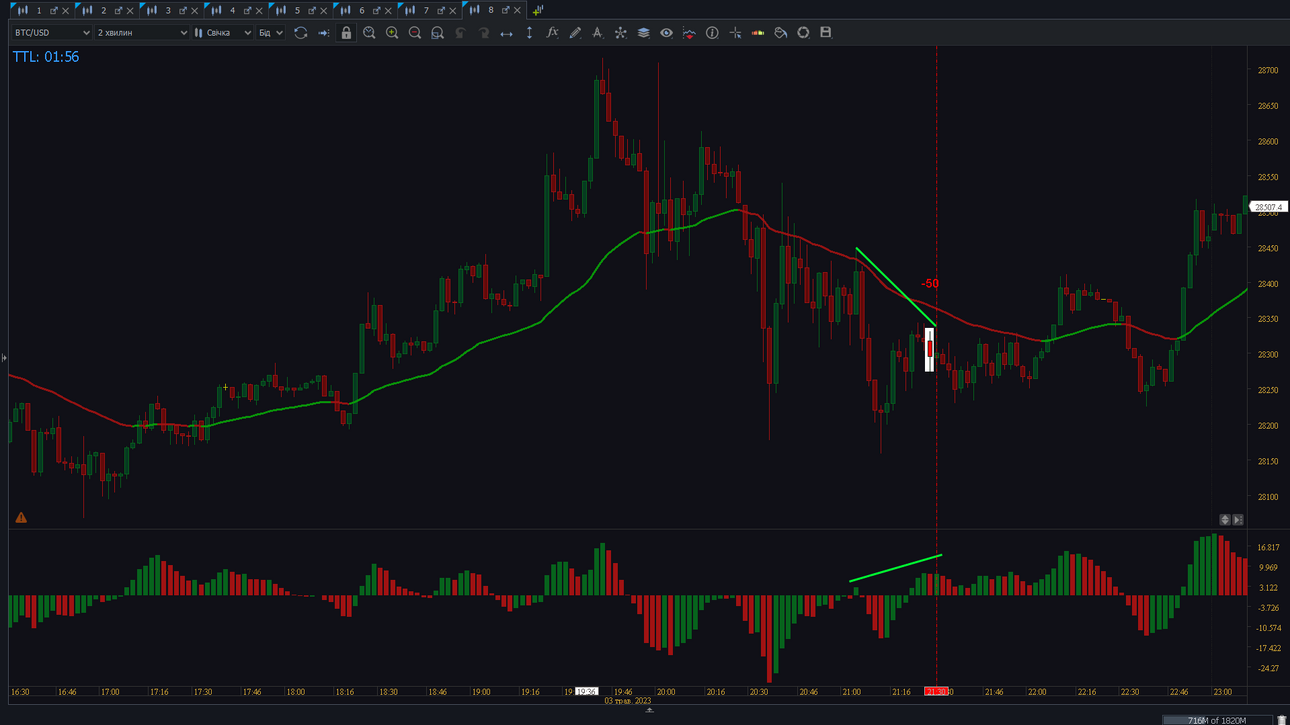The image size is (1290, 725).
Task: Open the BTC/USD symbol dropdown
Action: 52,33
